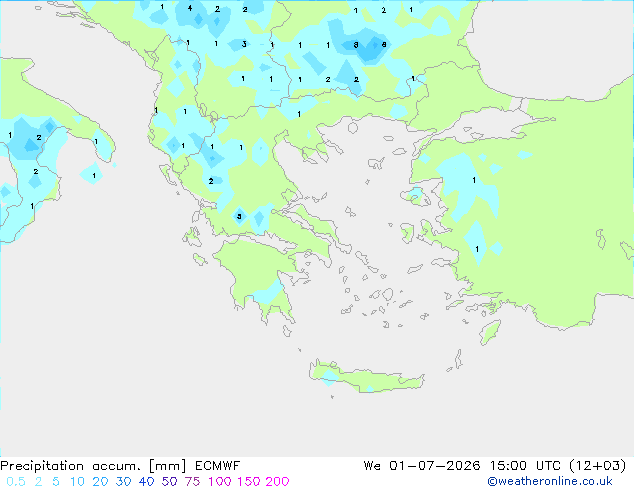
Task: Click the 'Precipitation accum. [mm]' title text
Action: click(93, 466)
